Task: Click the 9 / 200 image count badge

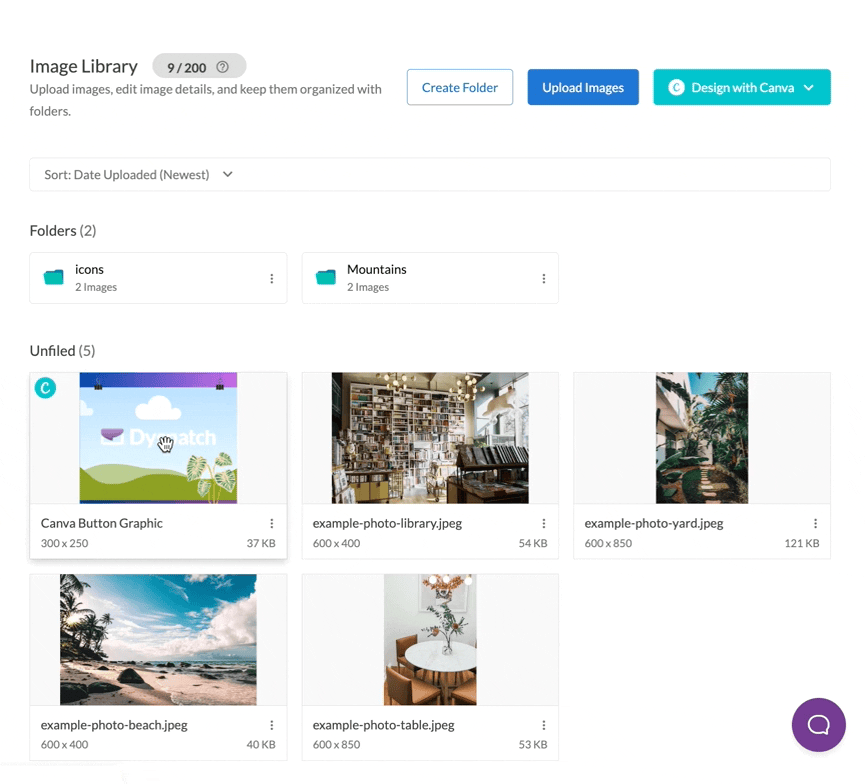Action: [x=199, y=67]
